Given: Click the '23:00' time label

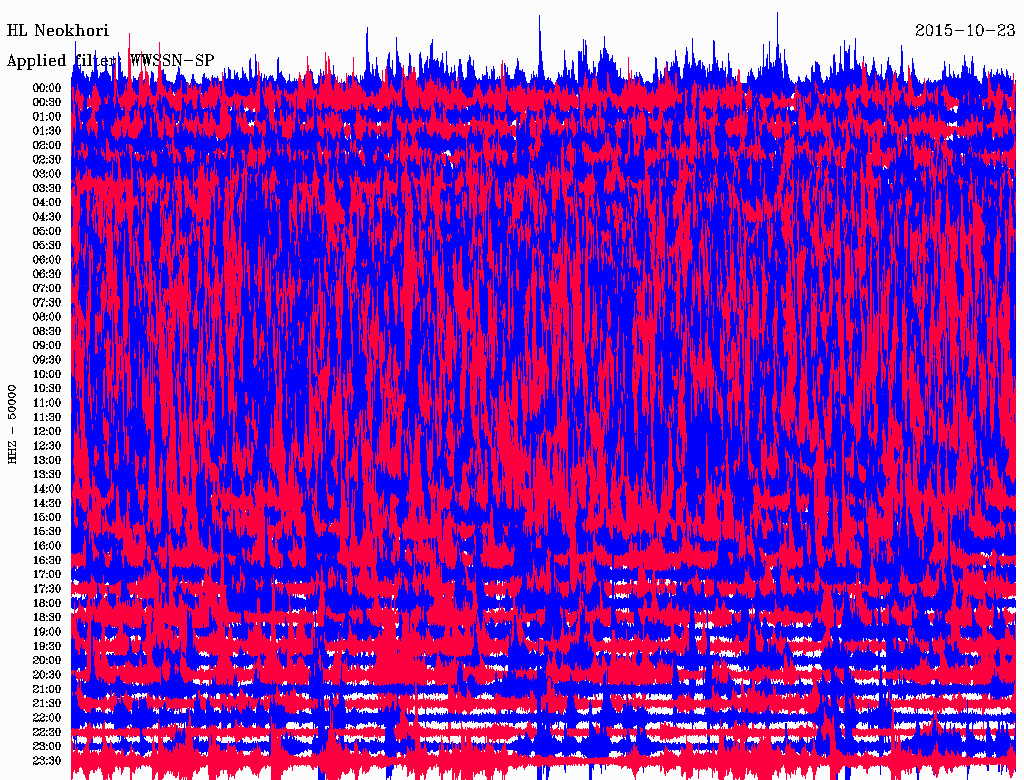Looking at the screenshot, I should pyautogui.click(x=47, y=746).
